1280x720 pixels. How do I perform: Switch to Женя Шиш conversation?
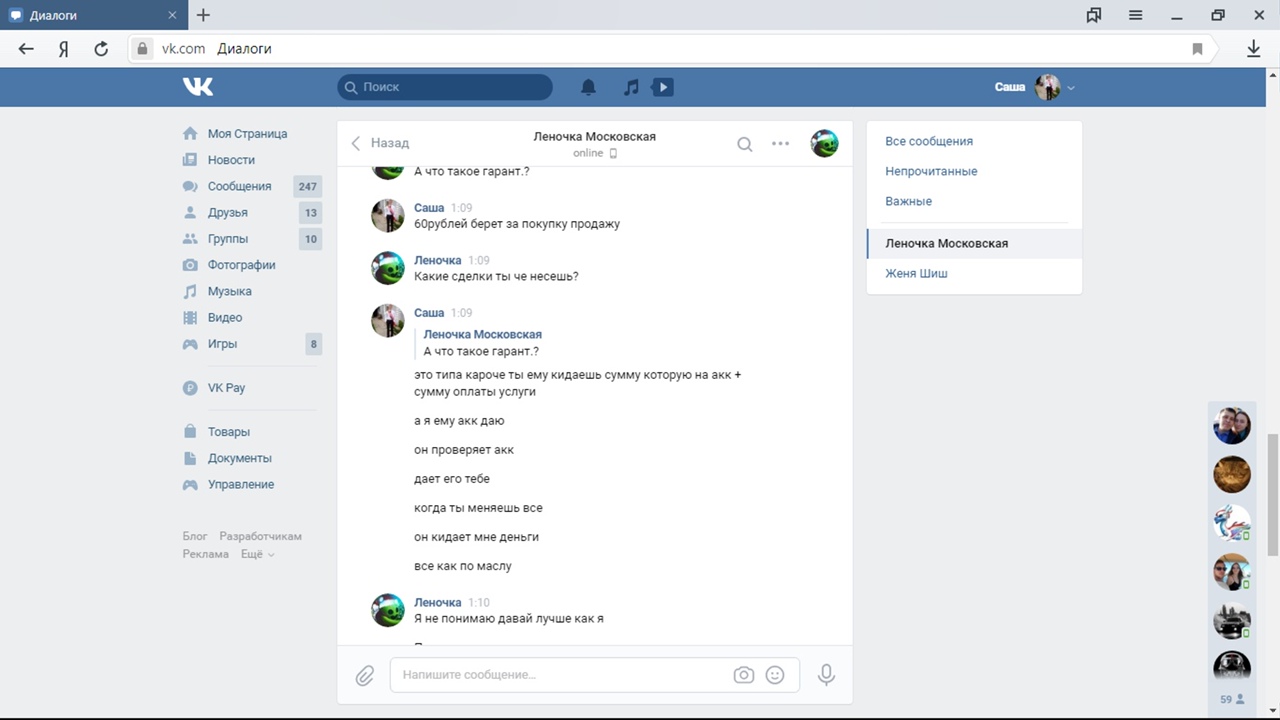(x=916, y=273)
